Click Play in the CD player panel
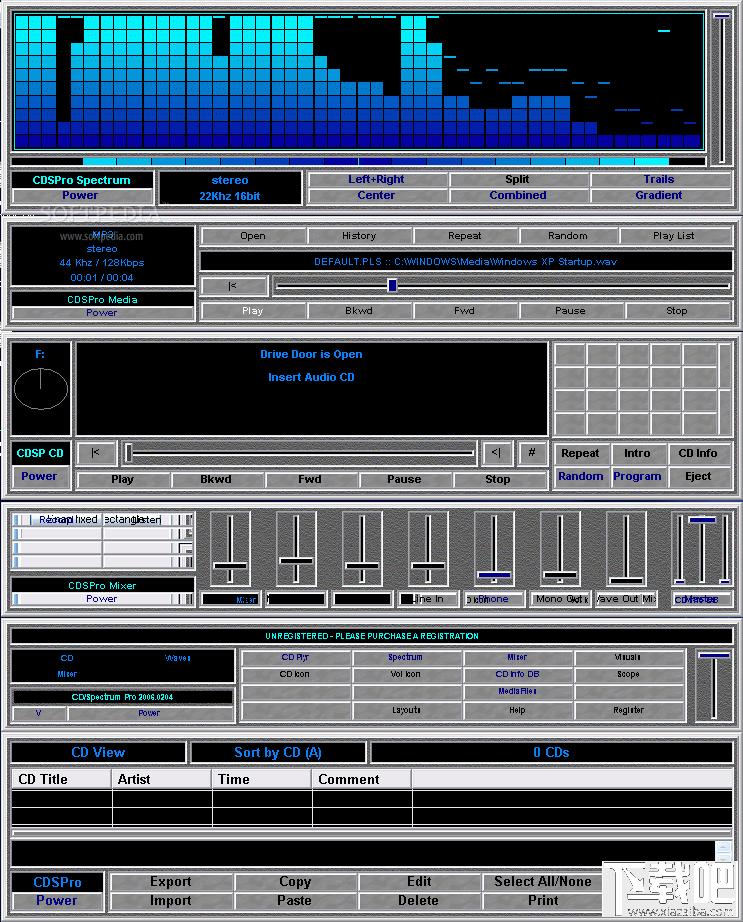Screen dimensions: 743x922 coord(123,479)
